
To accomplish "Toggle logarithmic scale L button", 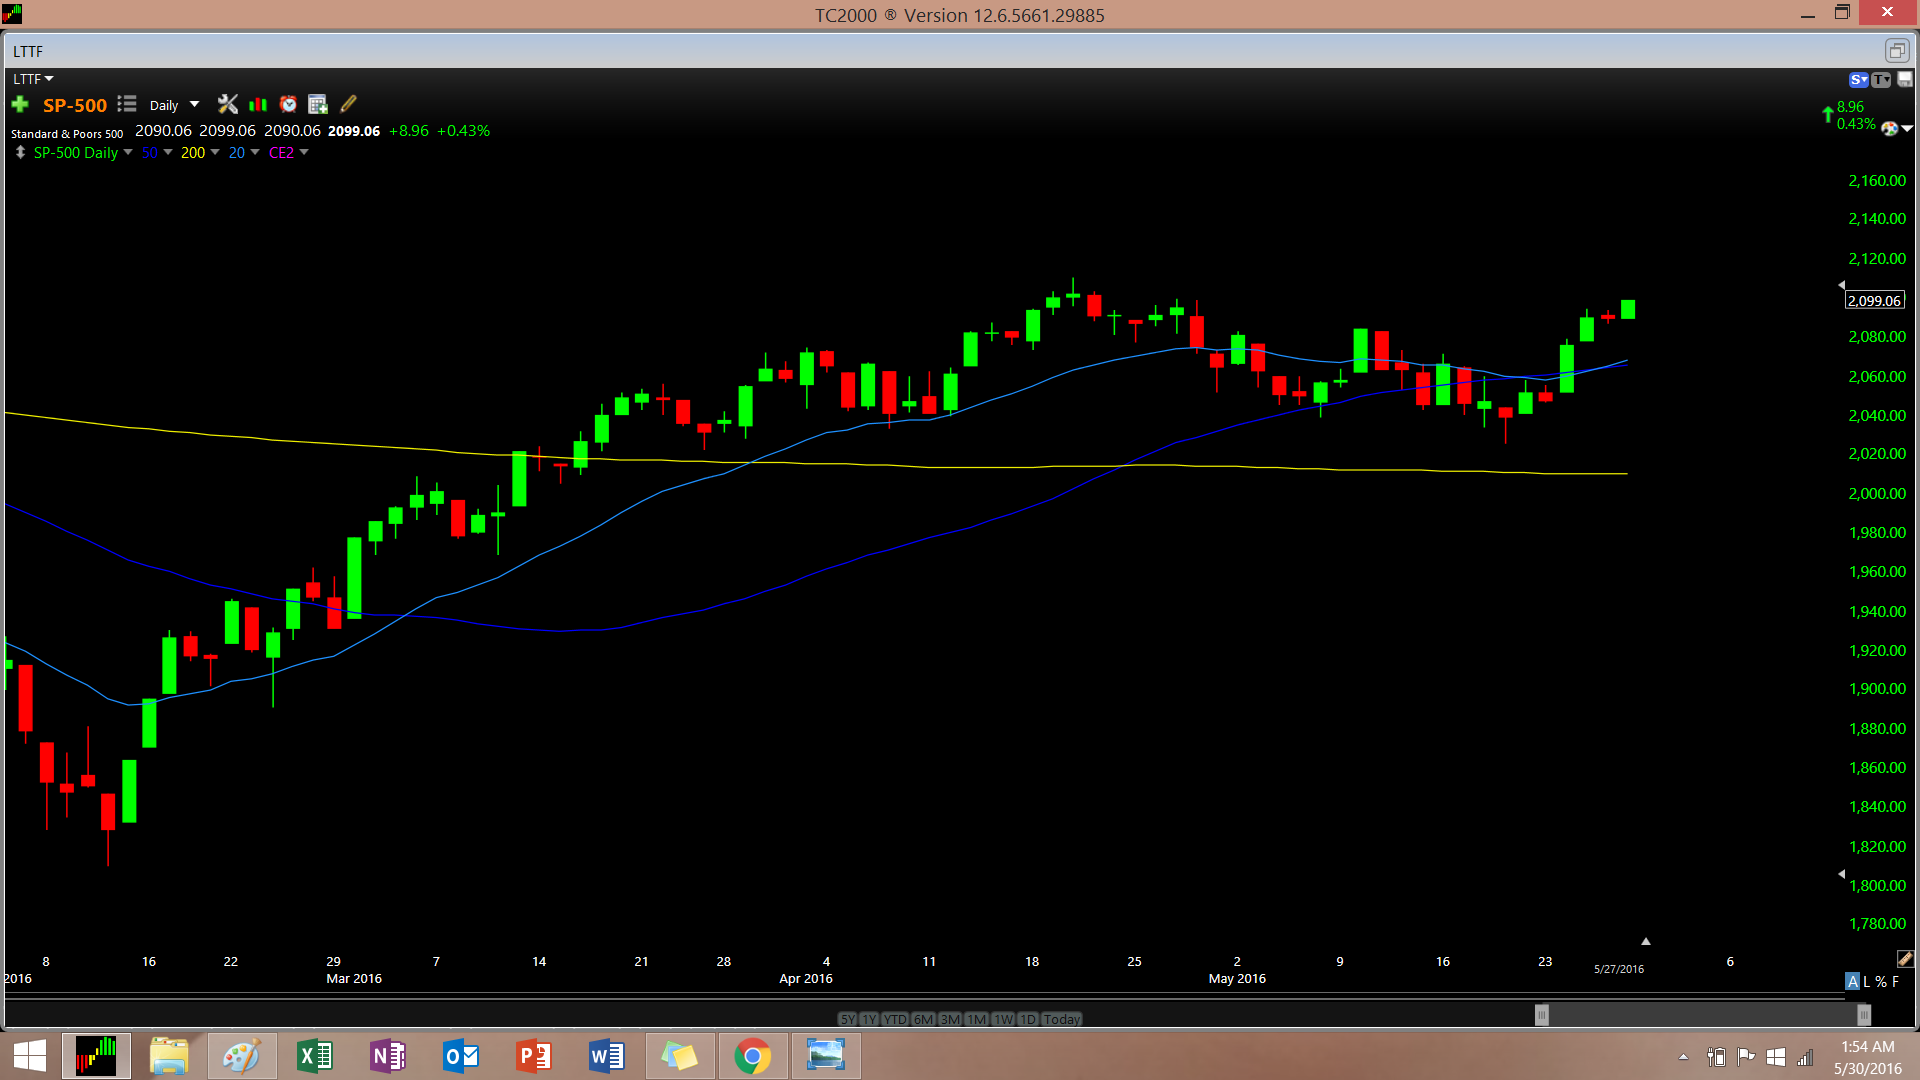I will [1867, 982].
